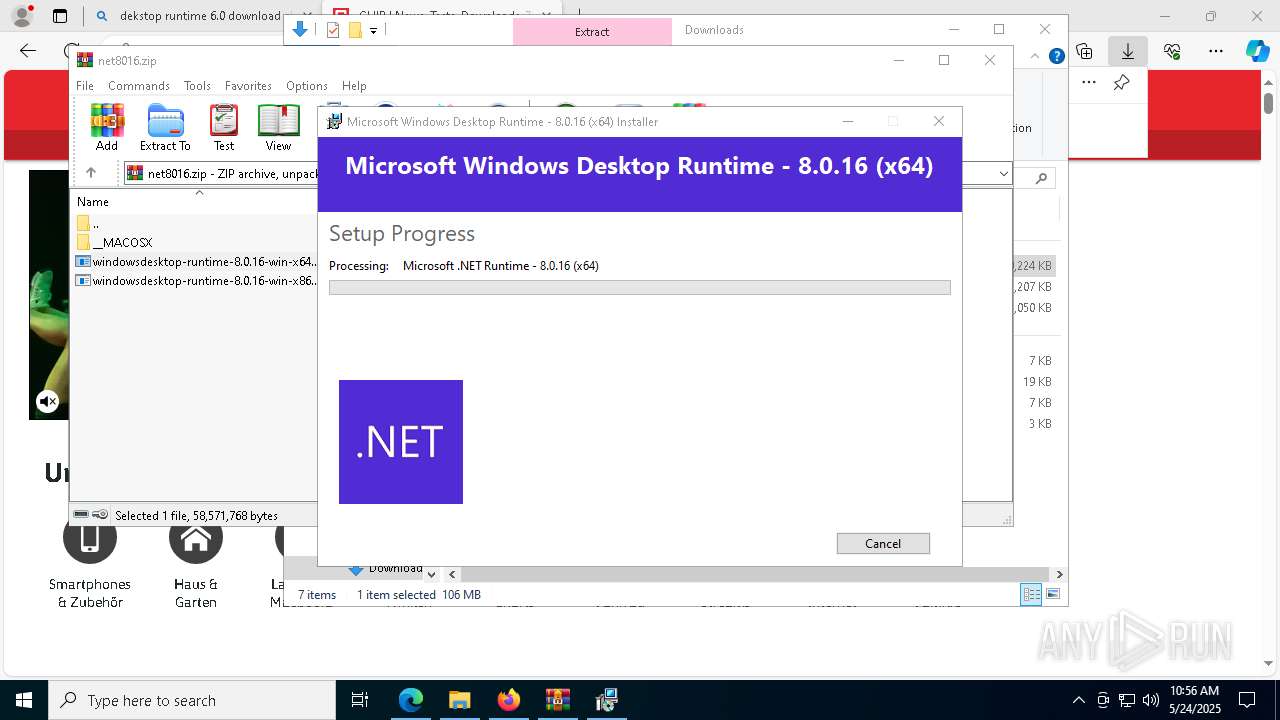Open more options in Edge downloads flyout
The width and height of the screenshot is (1280, 720).
[1089, 83]
